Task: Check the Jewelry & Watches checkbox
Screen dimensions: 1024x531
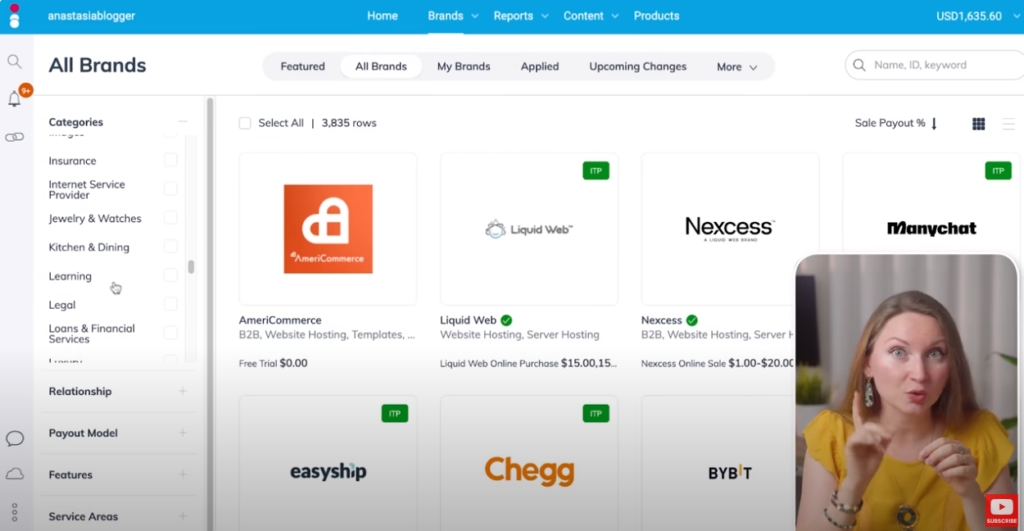Action: coord(170,217)
